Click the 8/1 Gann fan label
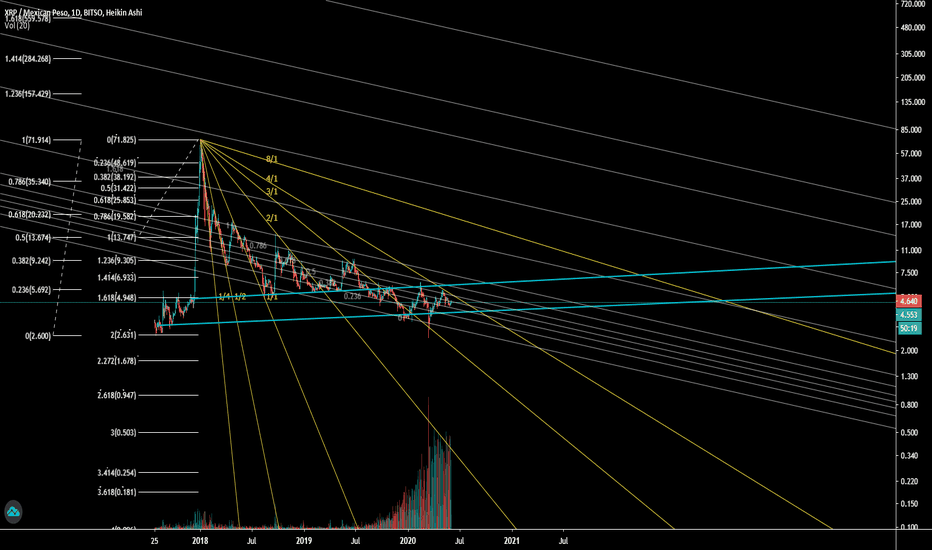Screen dimensions: 932x550 272,160
